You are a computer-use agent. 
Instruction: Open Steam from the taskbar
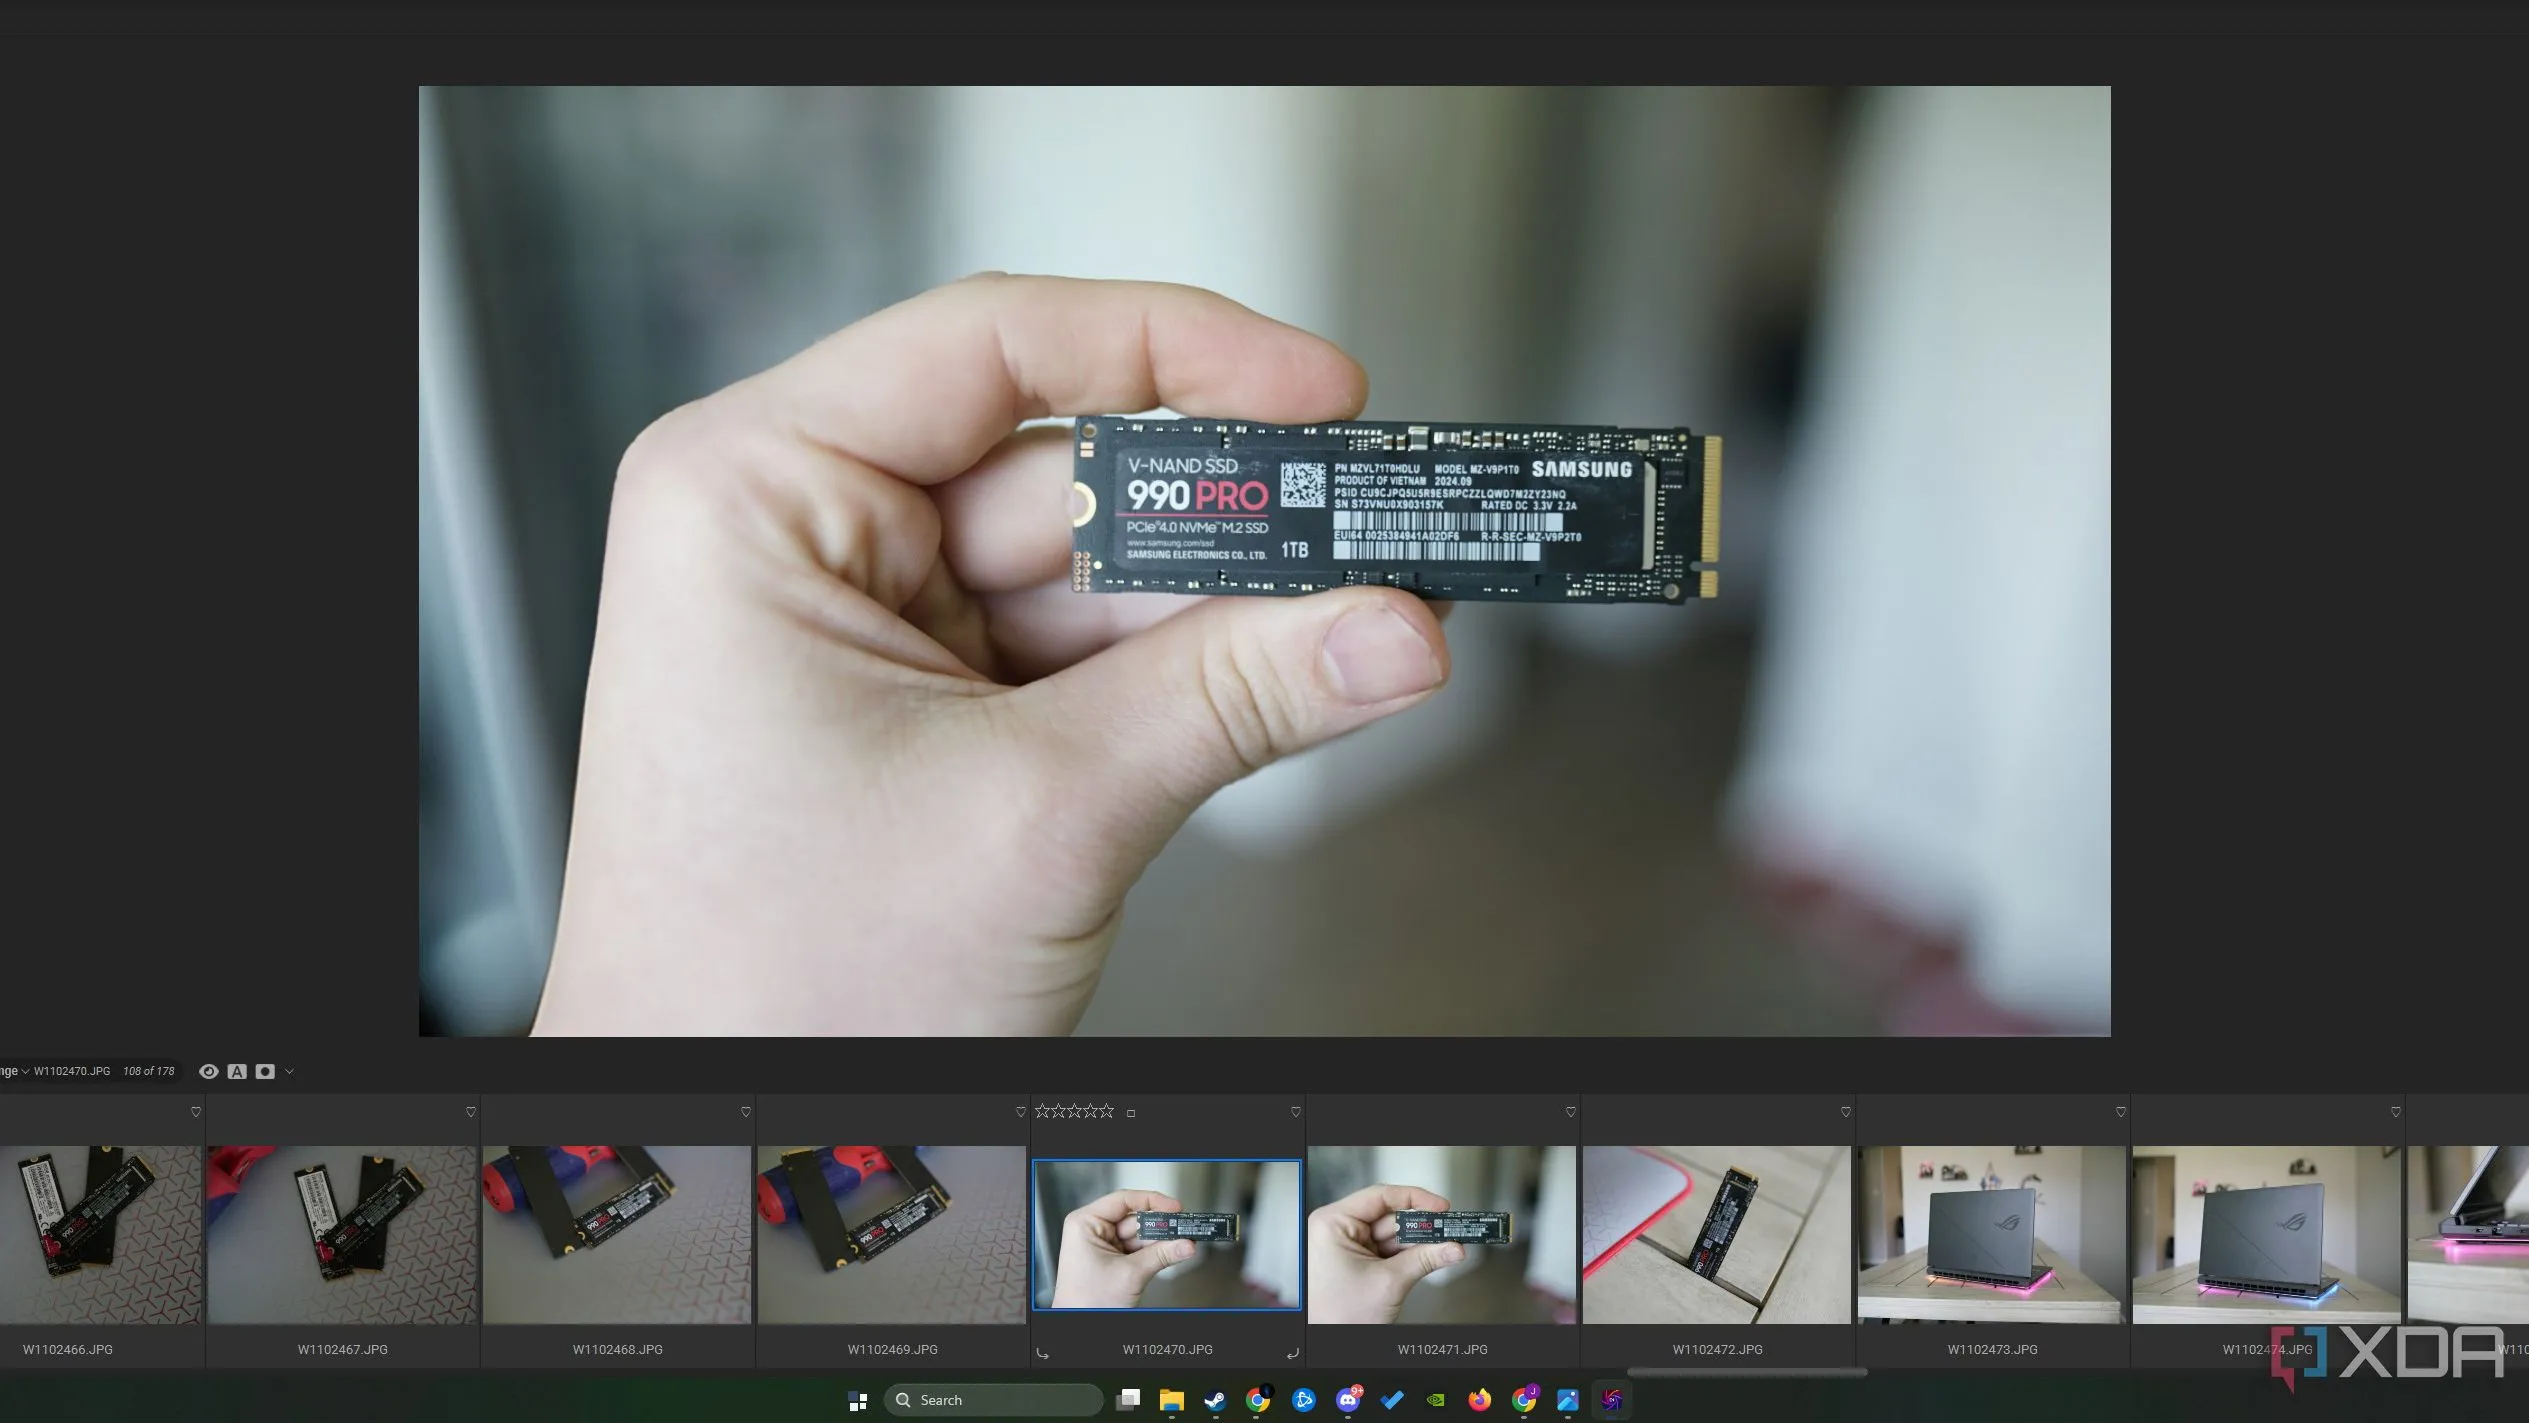tap(1215, 1400)
